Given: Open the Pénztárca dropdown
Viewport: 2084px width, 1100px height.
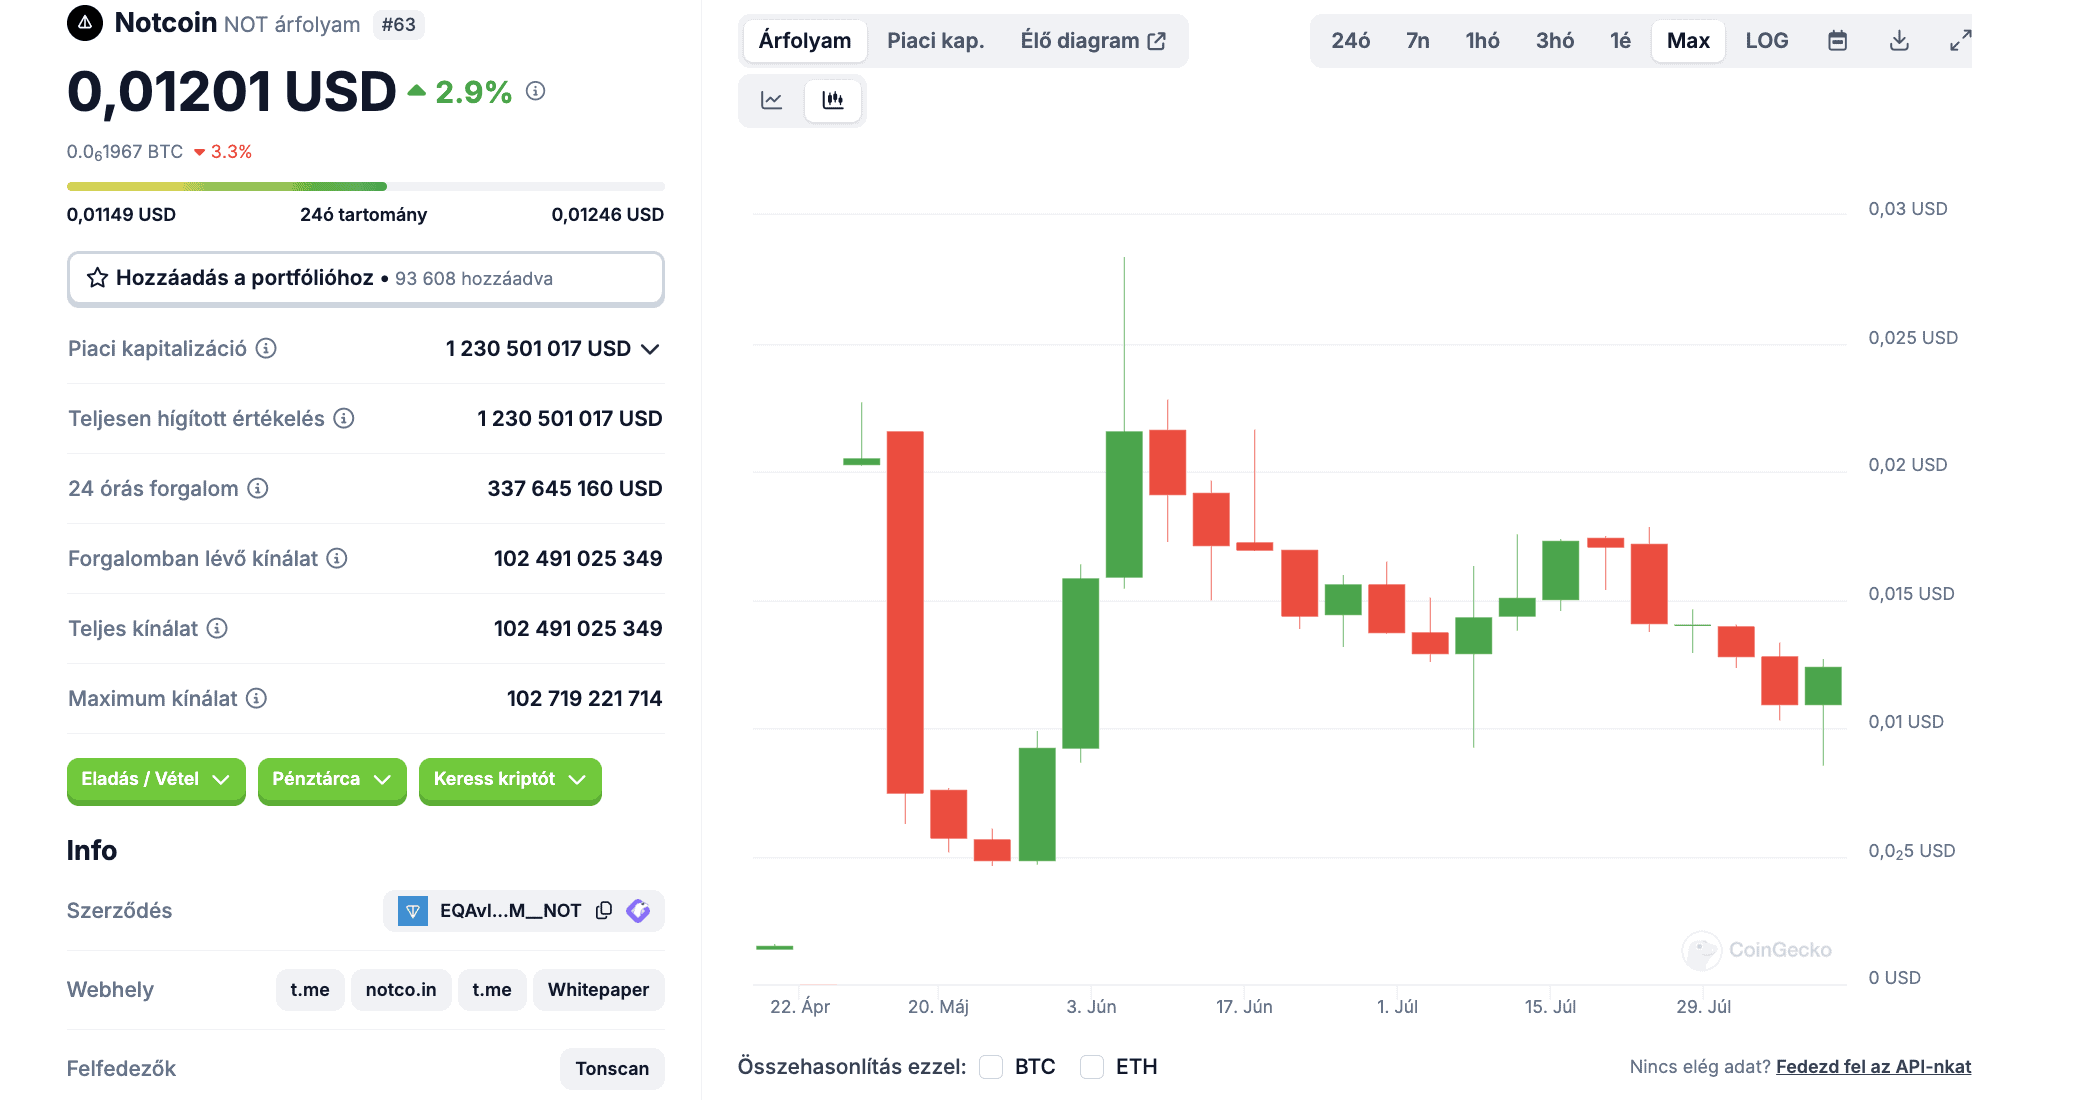Looking at the screenshot, I should pos(332,779).
